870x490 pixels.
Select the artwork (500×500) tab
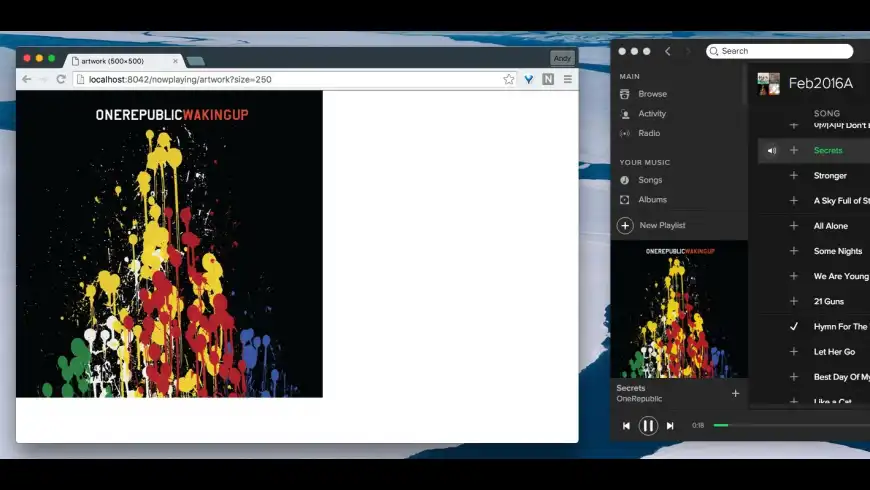[x=123, y=61]
